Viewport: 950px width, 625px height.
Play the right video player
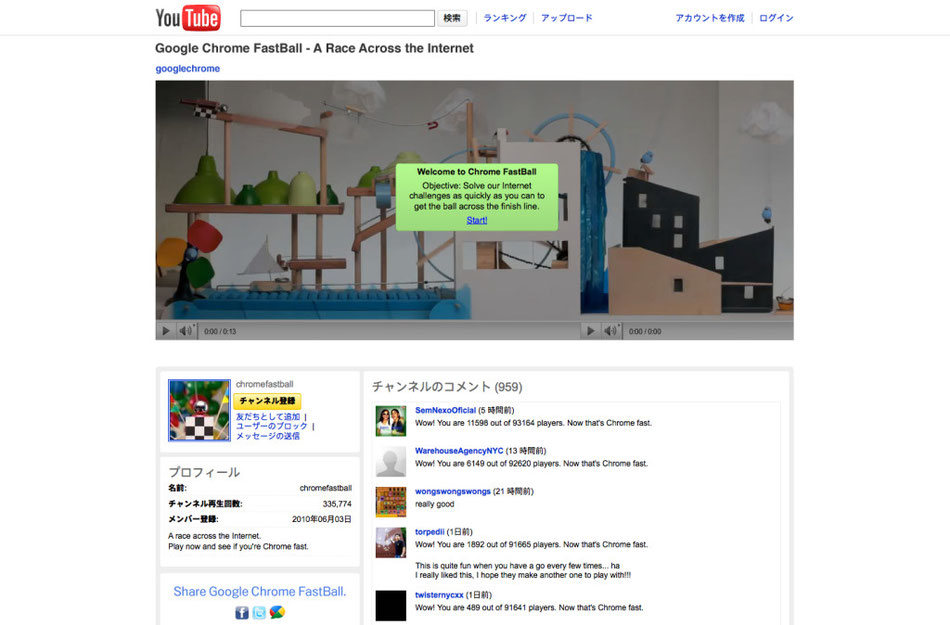coord(590,331)
